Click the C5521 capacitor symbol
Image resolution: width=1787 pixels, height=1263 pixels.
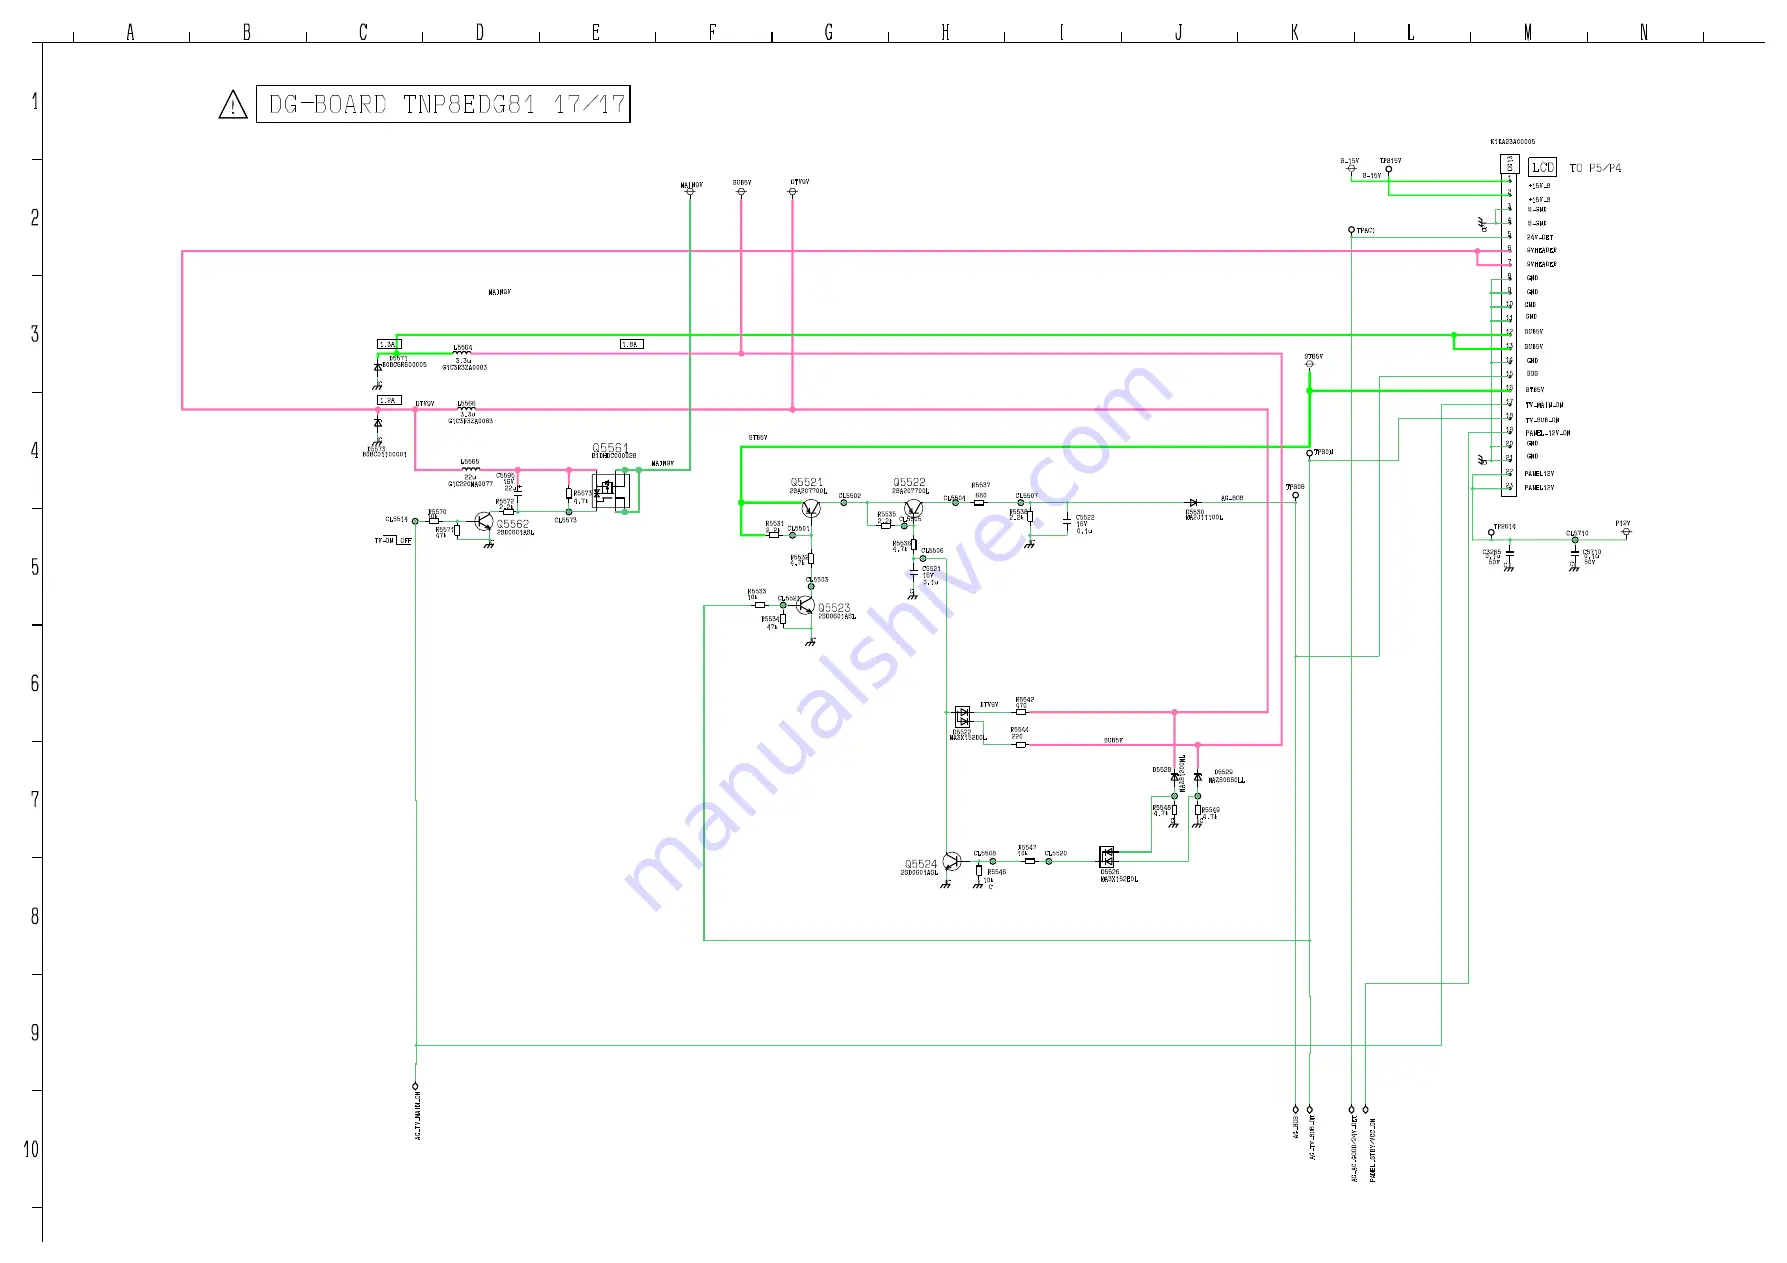pyautogui.click(x=914, y=574)
